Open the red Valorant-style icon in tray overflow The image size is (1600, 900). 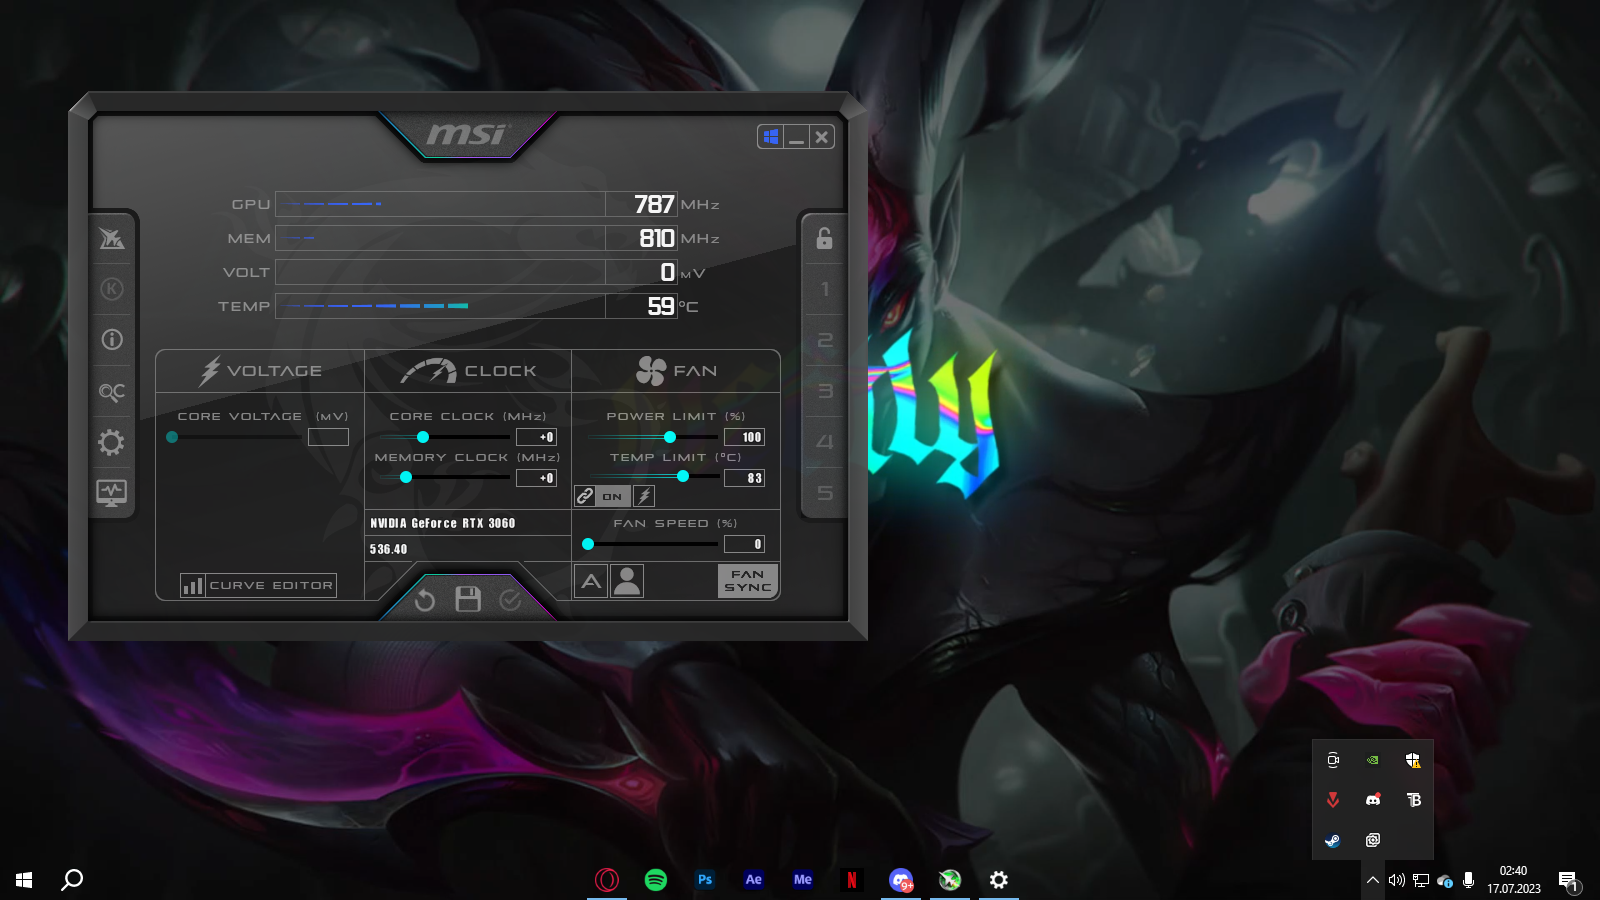tap(1333, 800)
